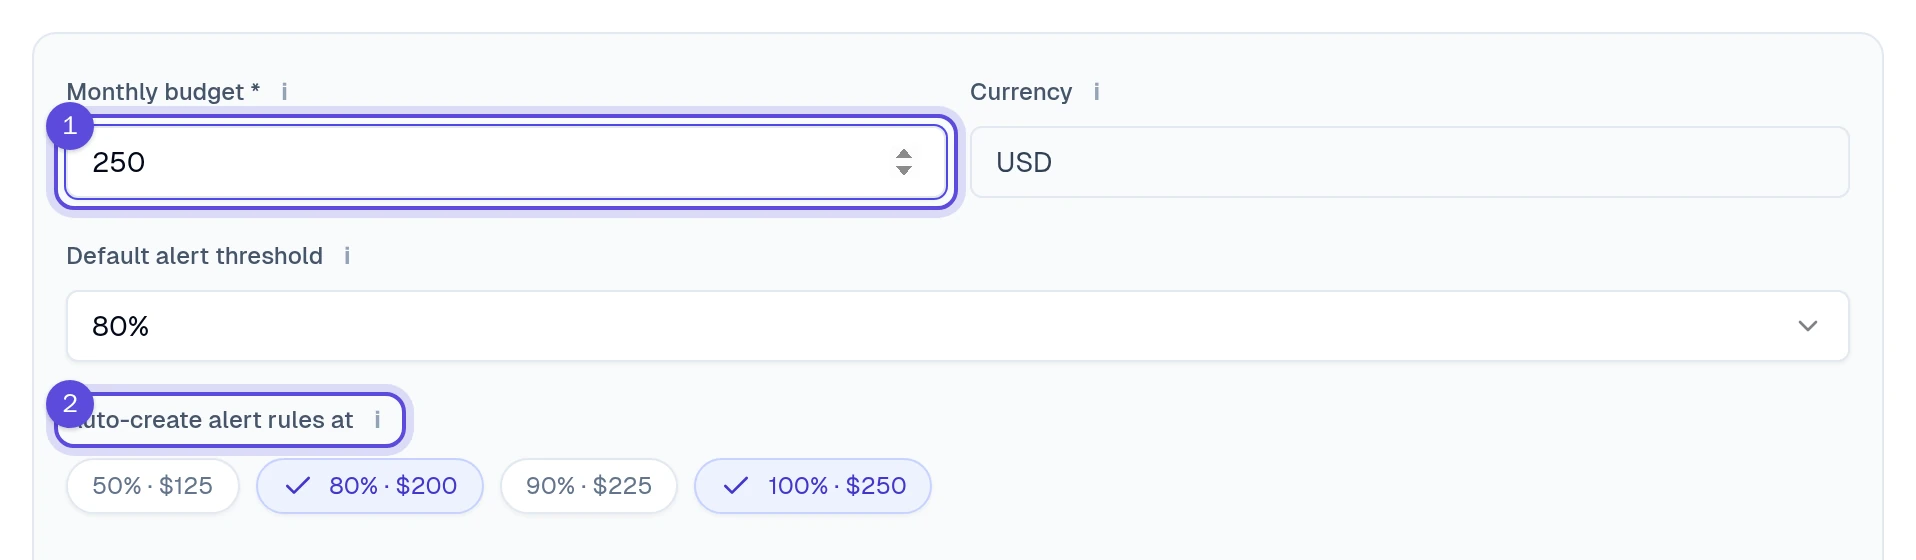Focus the Monthly budget field showing 250
This screenshot has height=560, width=1916.
[x=506, y=162]
